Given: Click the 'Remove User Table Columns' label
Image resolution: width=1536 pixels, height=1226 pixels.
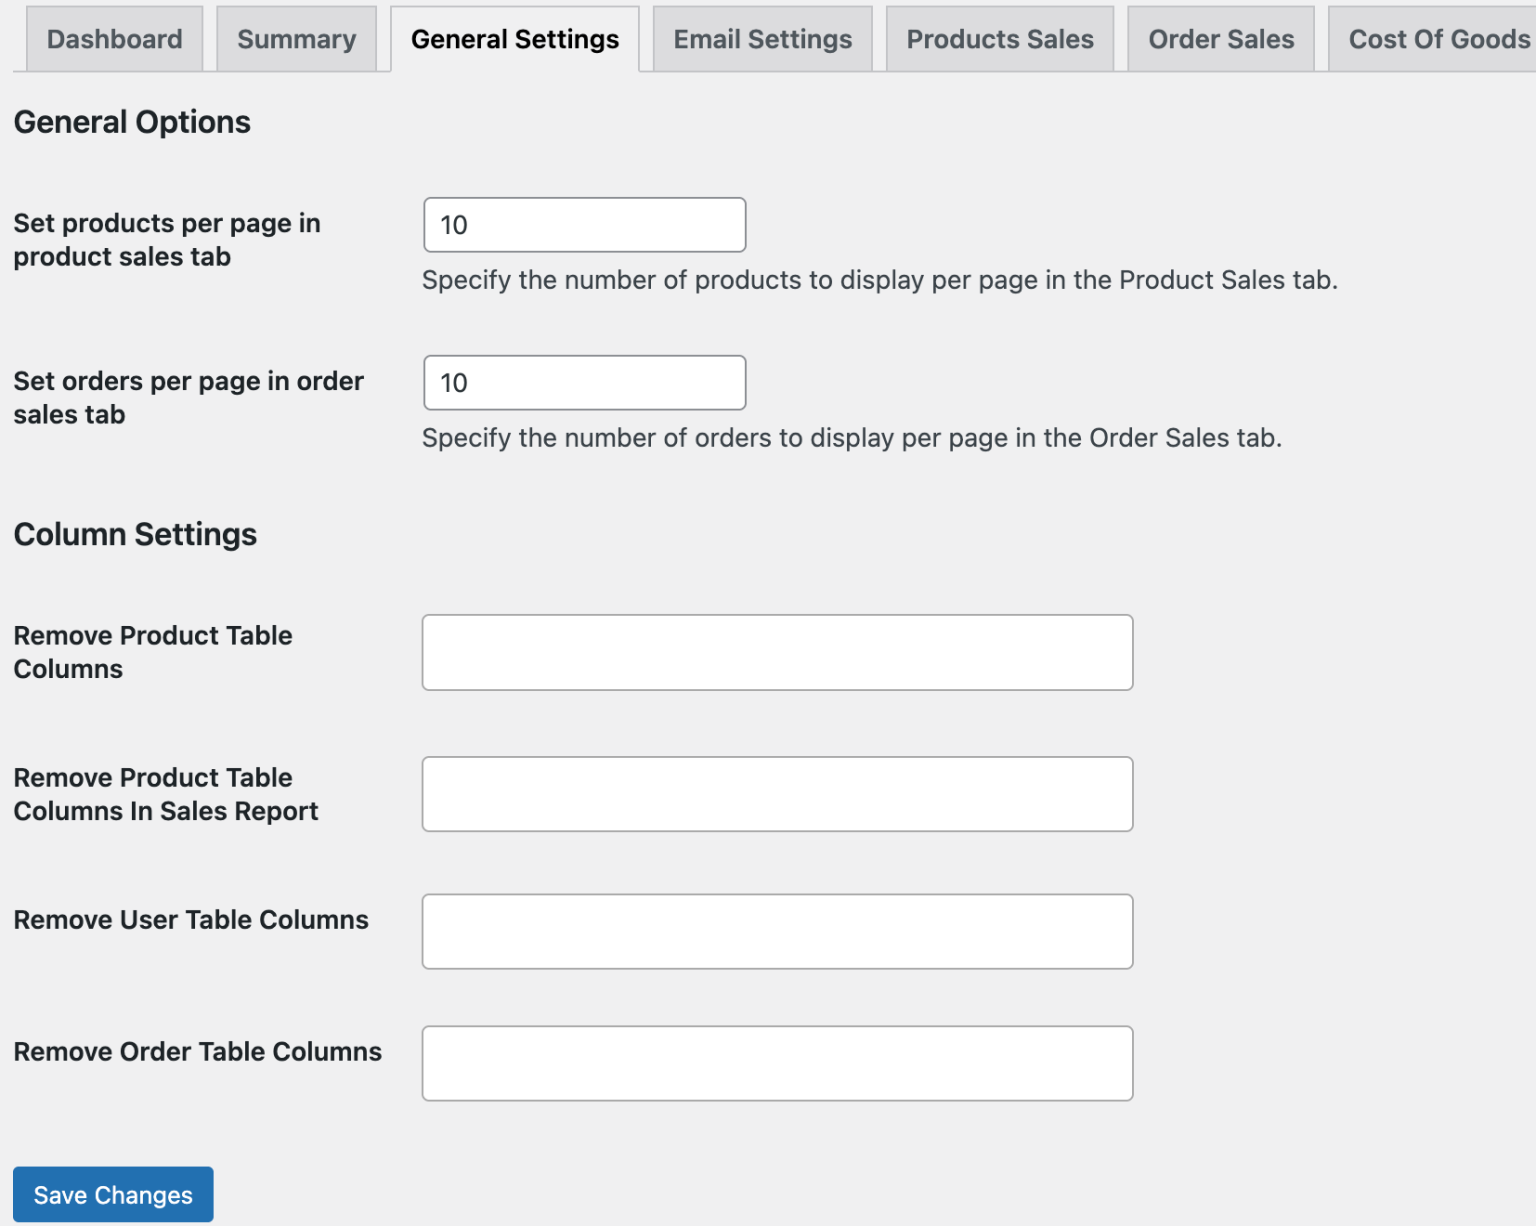Looking at the screenshot, I should pos(191,920).
